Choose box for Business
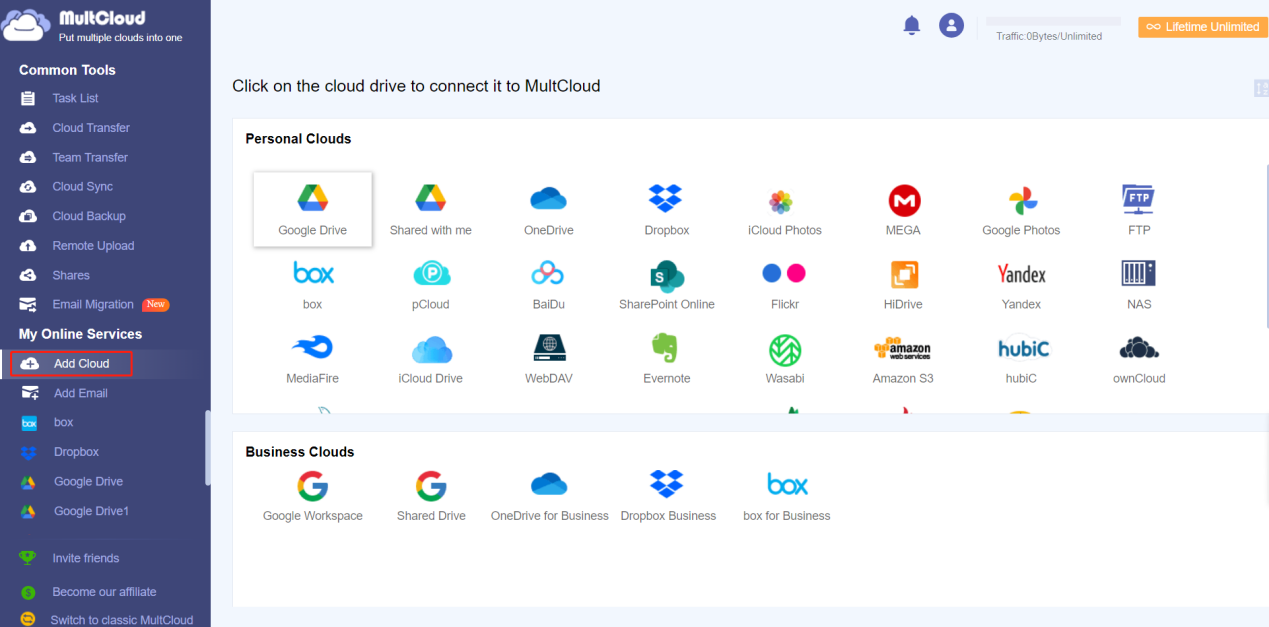1269x627 pixels. point(786,496)
